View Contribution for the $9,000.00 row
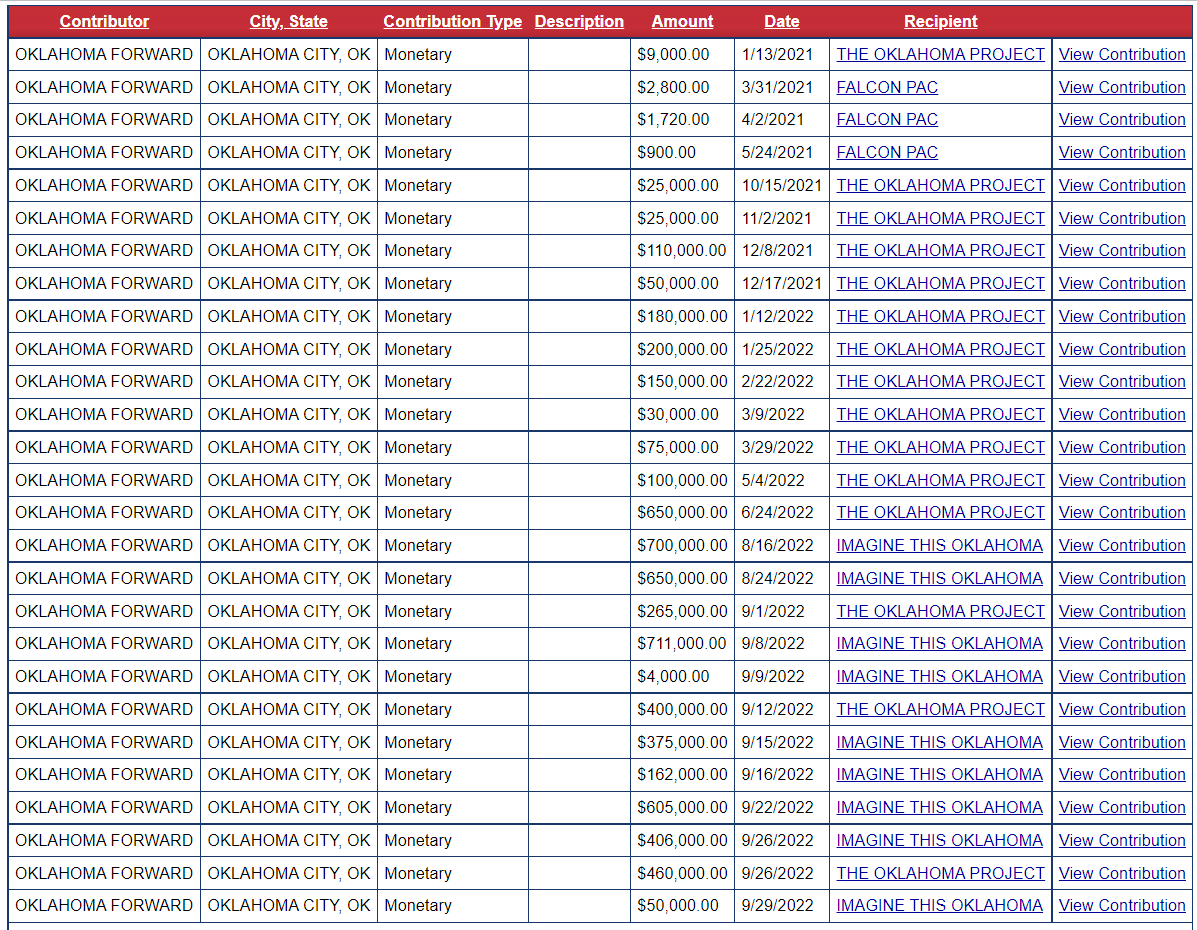This screenshot has width=1197, height=930. pos(1122,54)
